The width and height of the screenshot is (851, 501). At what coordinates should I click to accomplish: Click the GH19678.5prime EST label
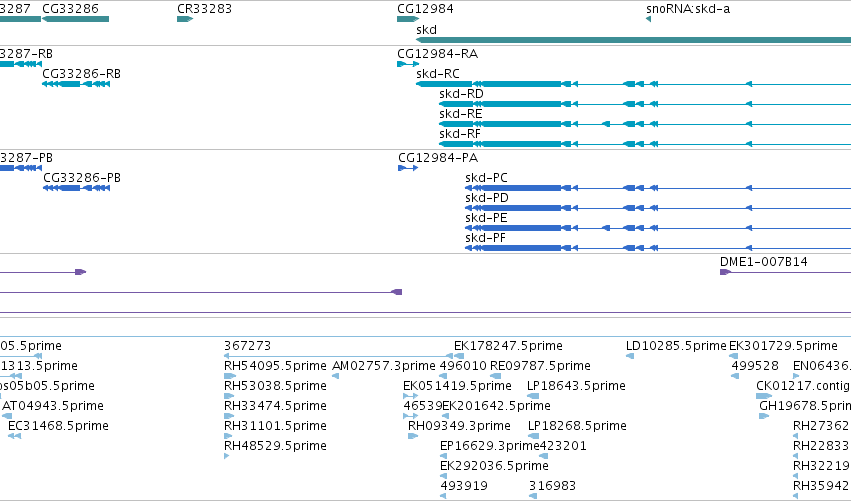pos(805,406)
